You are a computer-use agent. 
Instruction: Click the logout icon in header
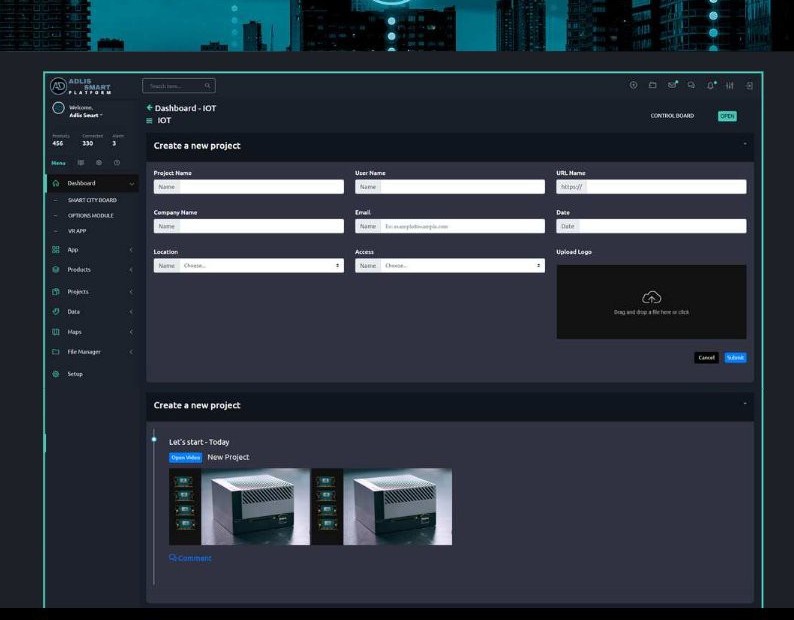(x=749, y=86)
